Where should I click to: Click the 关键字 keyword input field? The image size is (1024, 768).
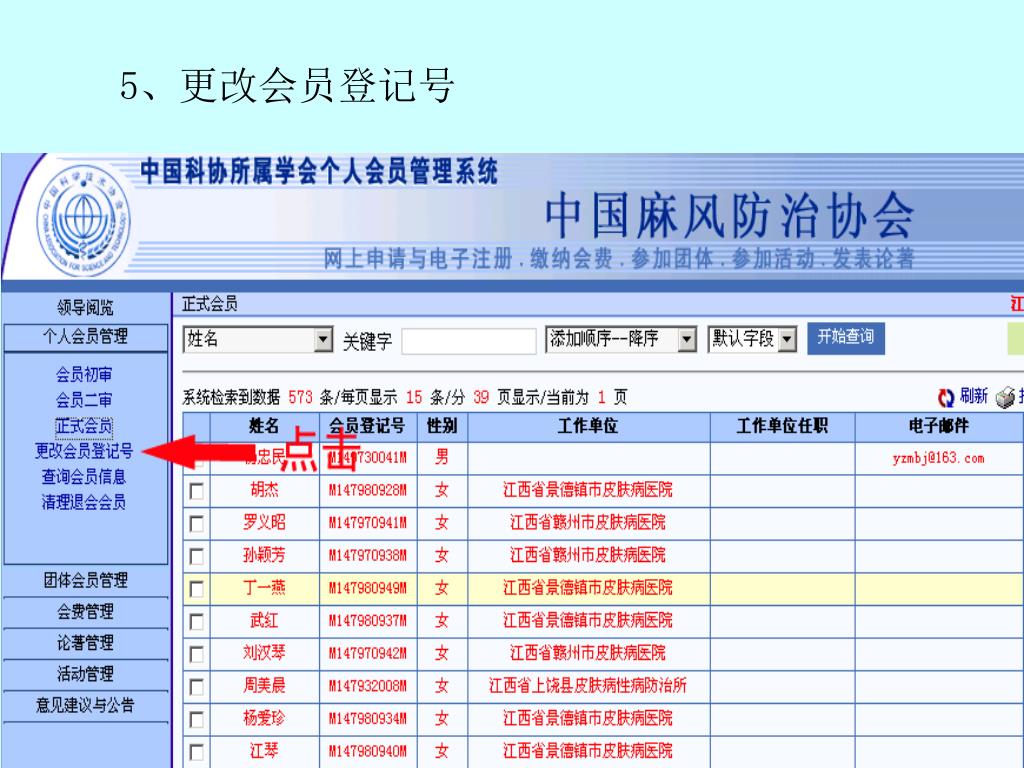coord(469,341)
